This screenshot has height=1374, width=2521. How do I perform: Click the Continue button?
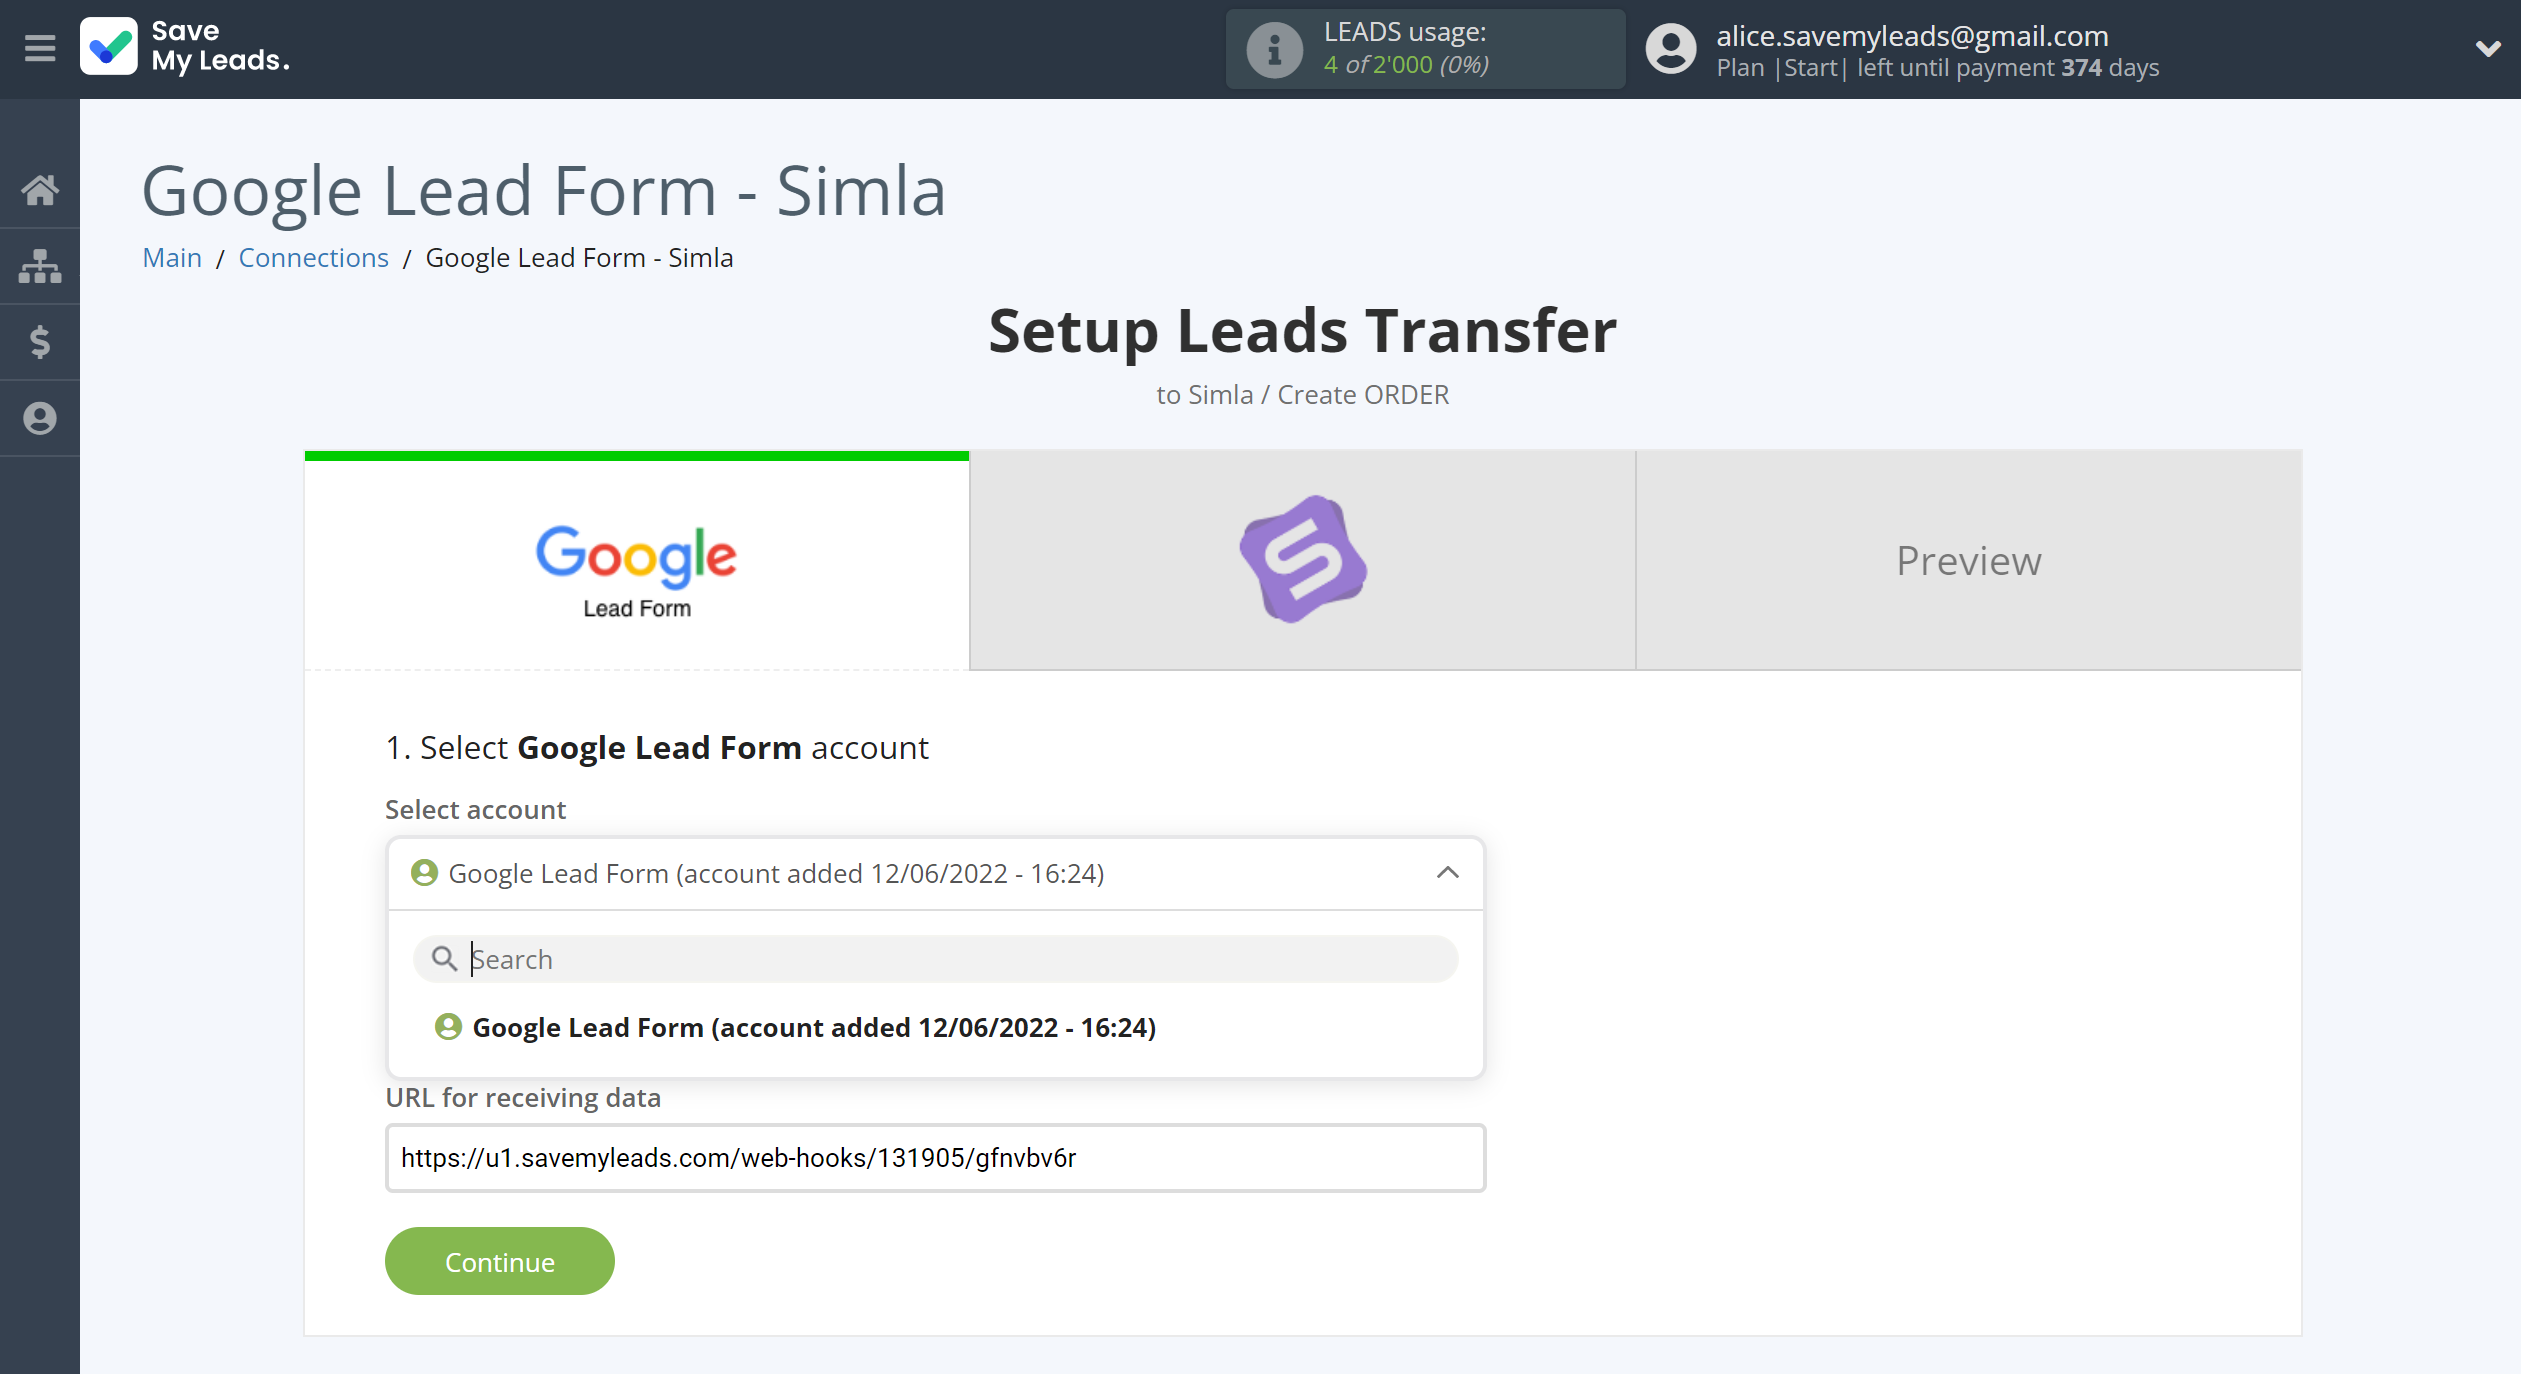tap(499, 1261)
